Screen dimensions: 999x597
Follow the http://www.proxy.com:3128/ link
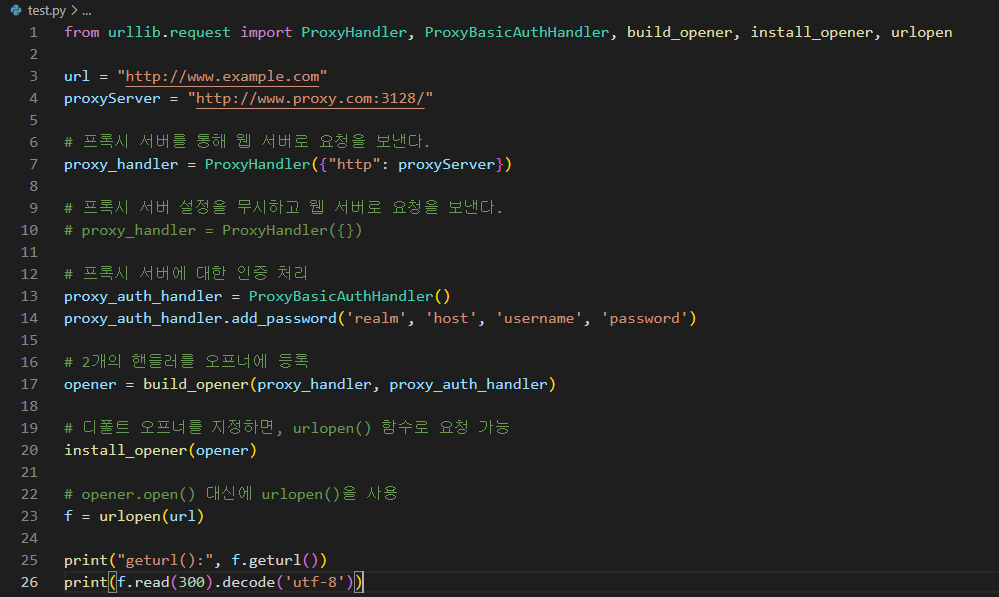[310, 99]
